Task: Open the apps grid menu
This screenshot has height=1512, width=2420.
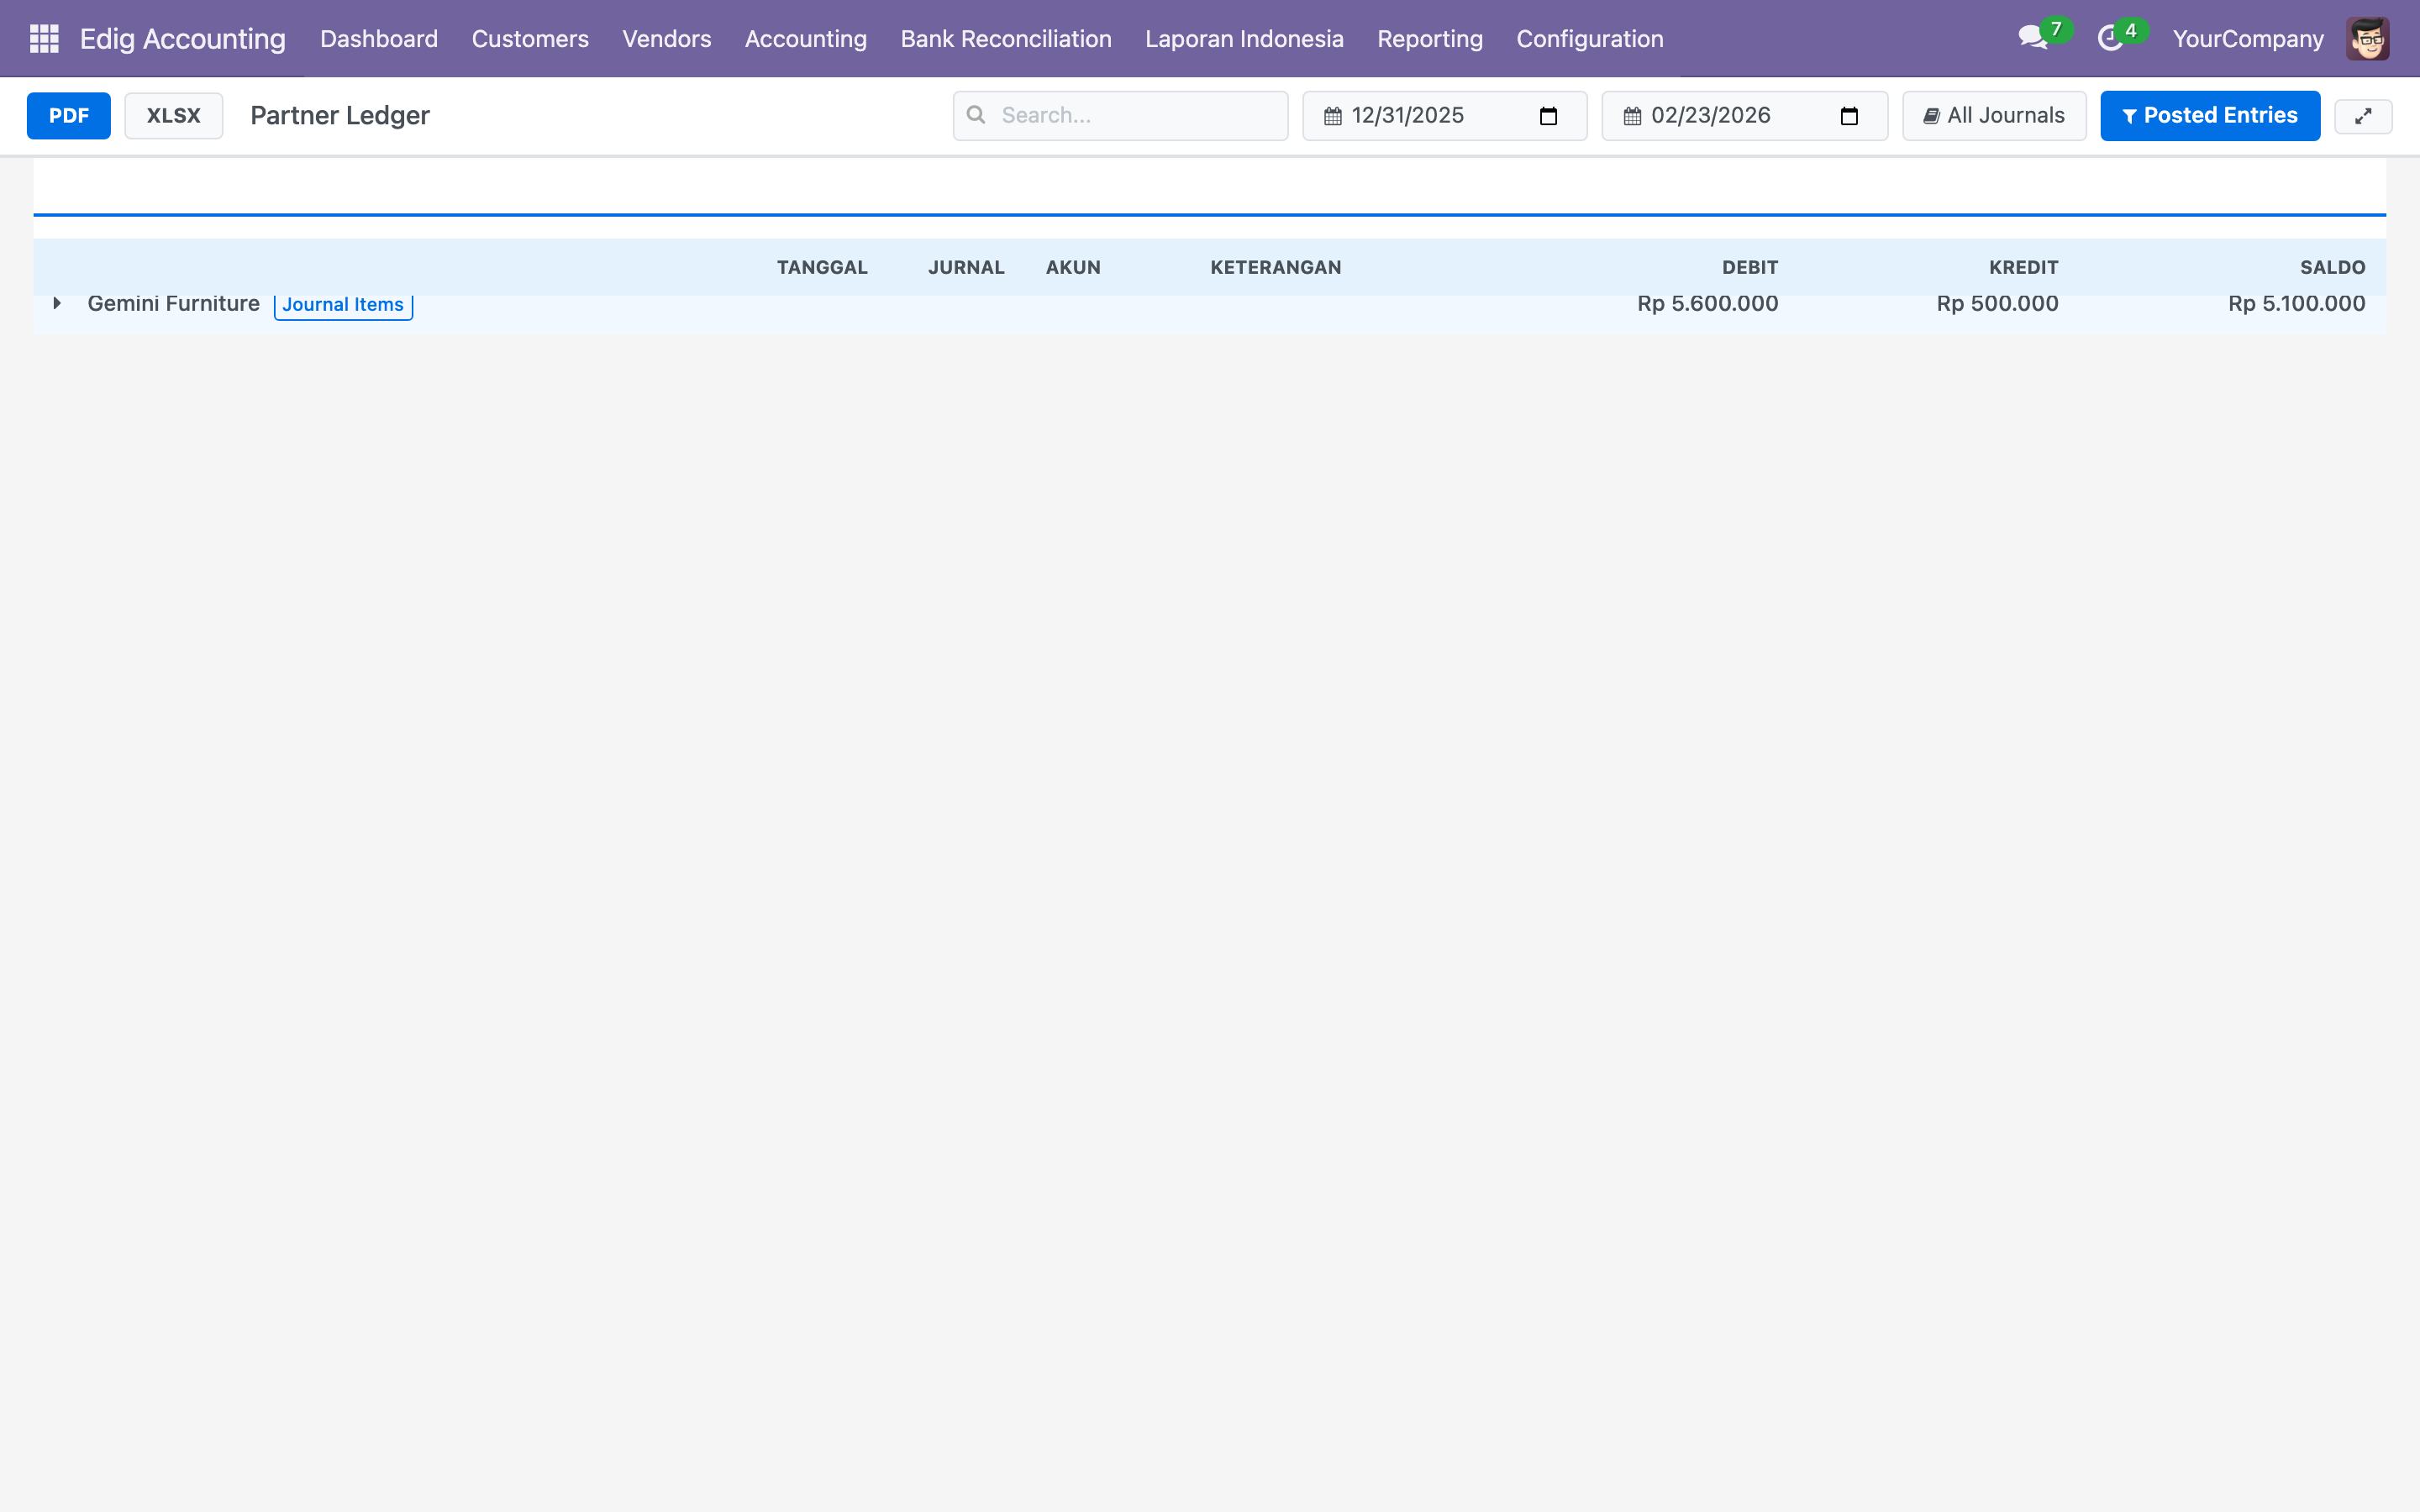Action: 44,38
